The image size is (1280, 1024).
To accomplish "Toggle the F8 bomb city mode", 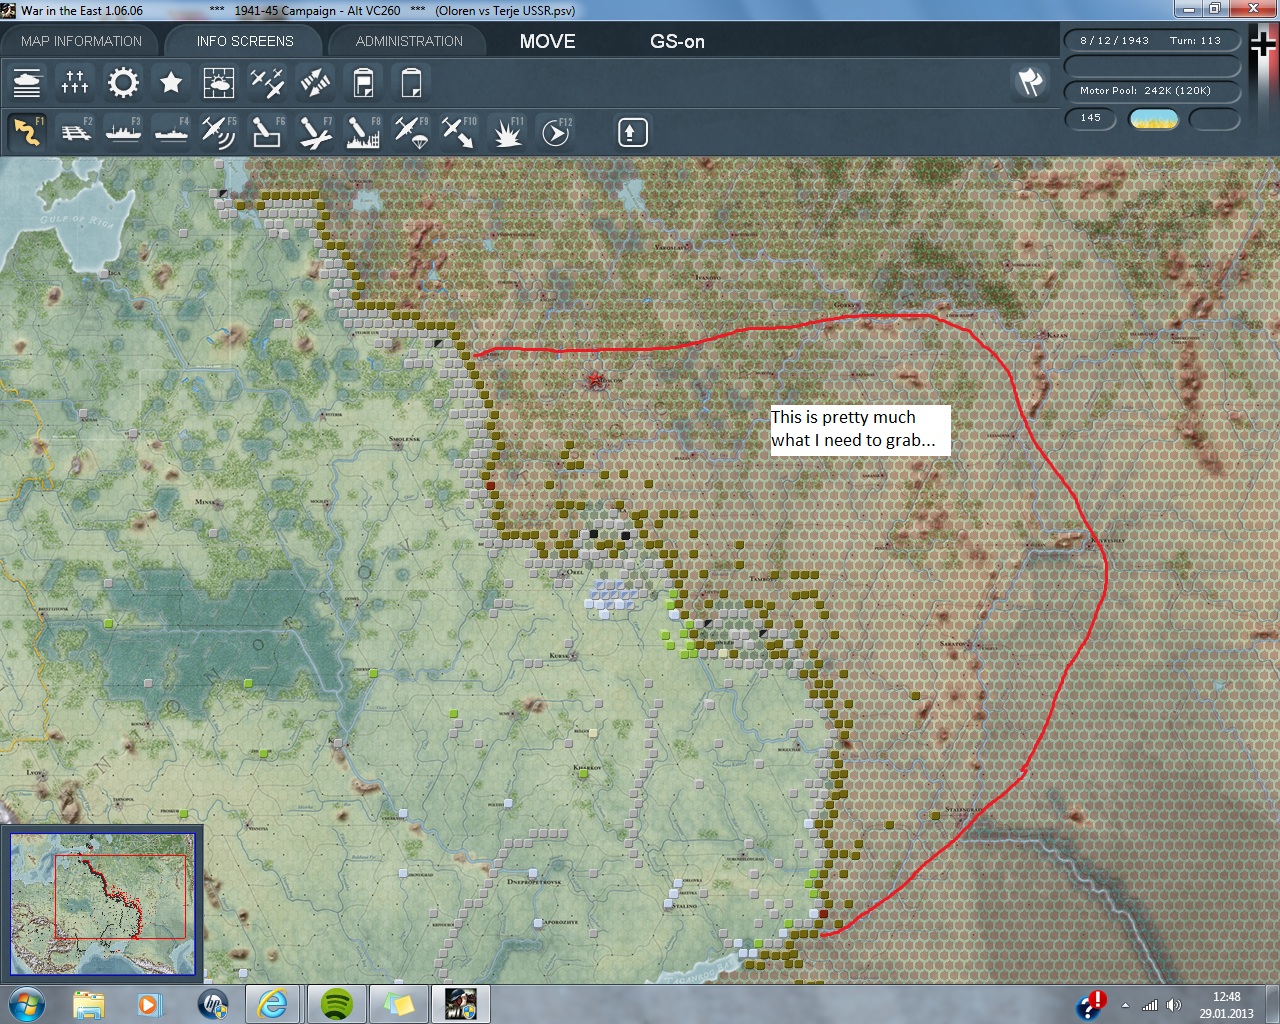I will point(363,132).
